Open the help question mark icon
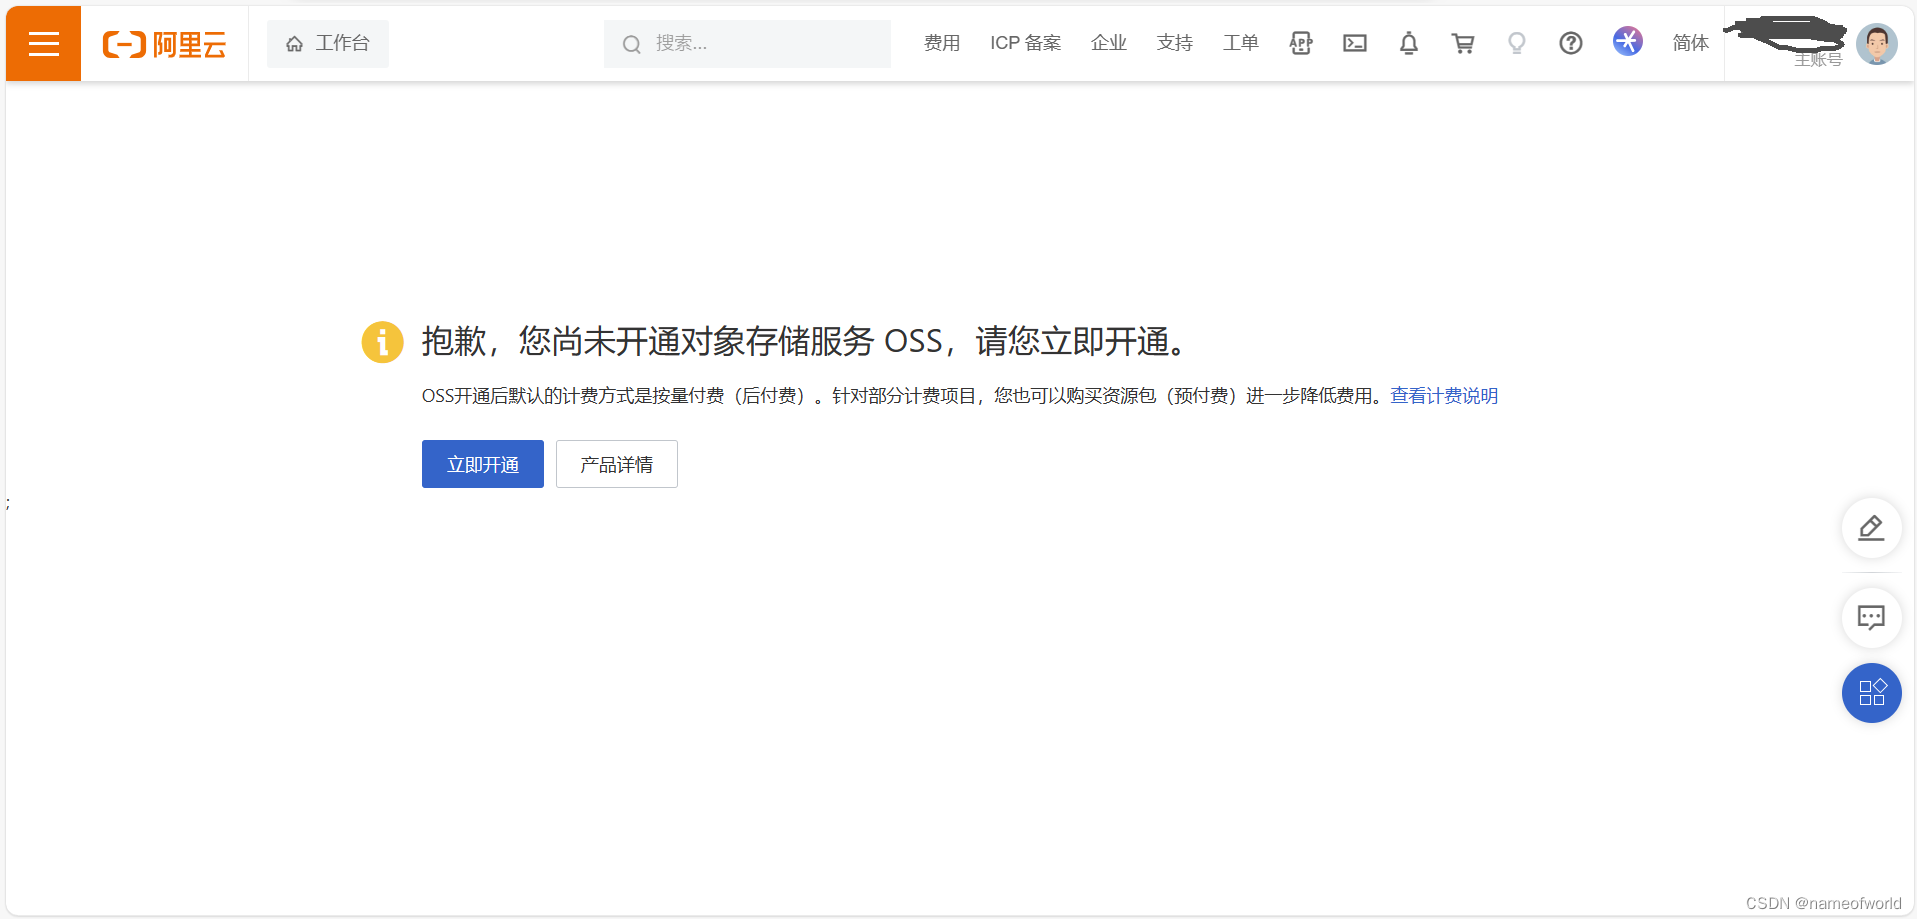The height and width of the screenshot is (919, 1917). pyautogui.click(x=1571, y=43)
